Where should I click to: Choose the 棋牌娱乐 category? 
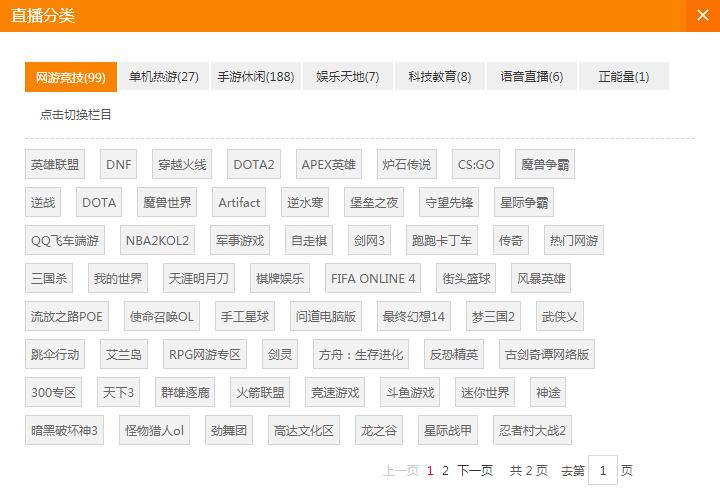[280, 278]
